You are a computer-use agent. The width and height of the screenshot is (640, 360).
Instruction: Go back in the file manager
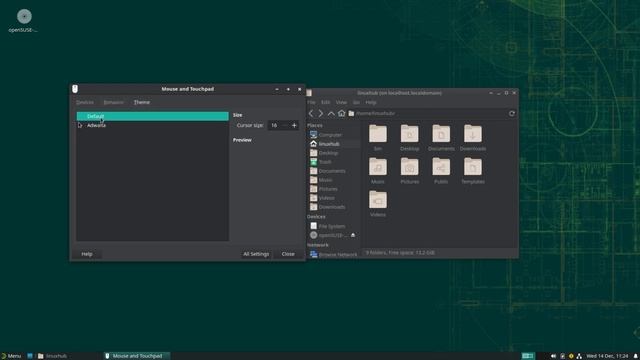click(x=311, y=113)
